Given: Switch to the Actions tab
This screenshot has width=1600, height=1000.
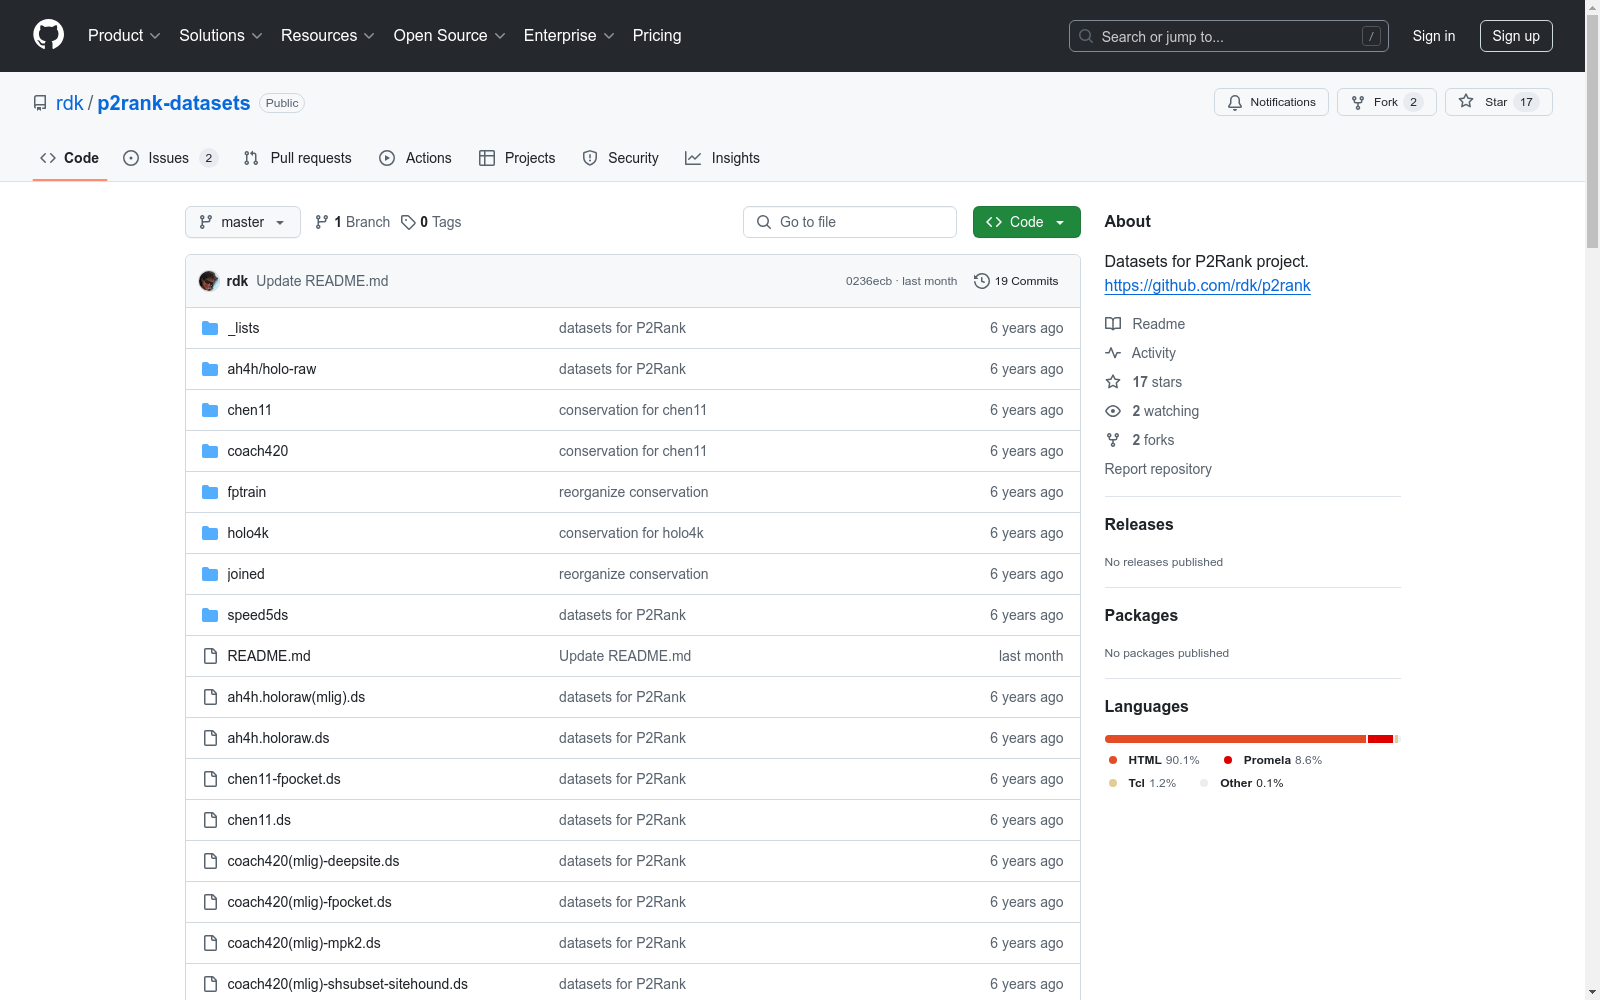Looking at the screenshot, I should pos(416,158).
